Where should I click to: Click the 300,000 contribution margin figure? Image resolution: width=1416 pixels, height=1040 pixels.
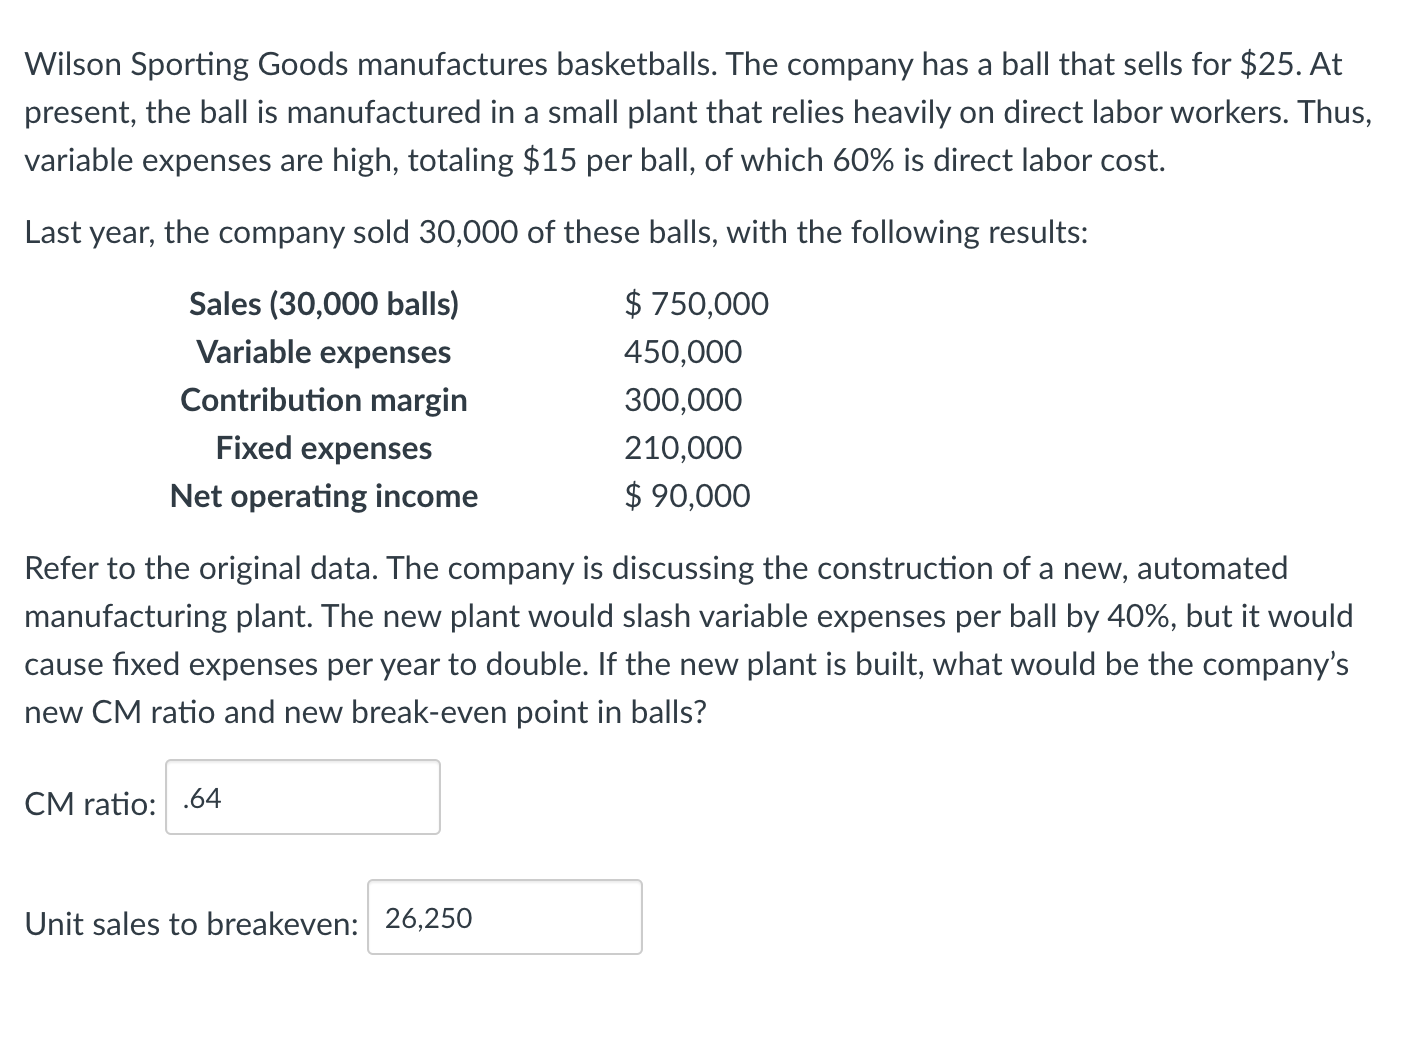click(682, 400)
